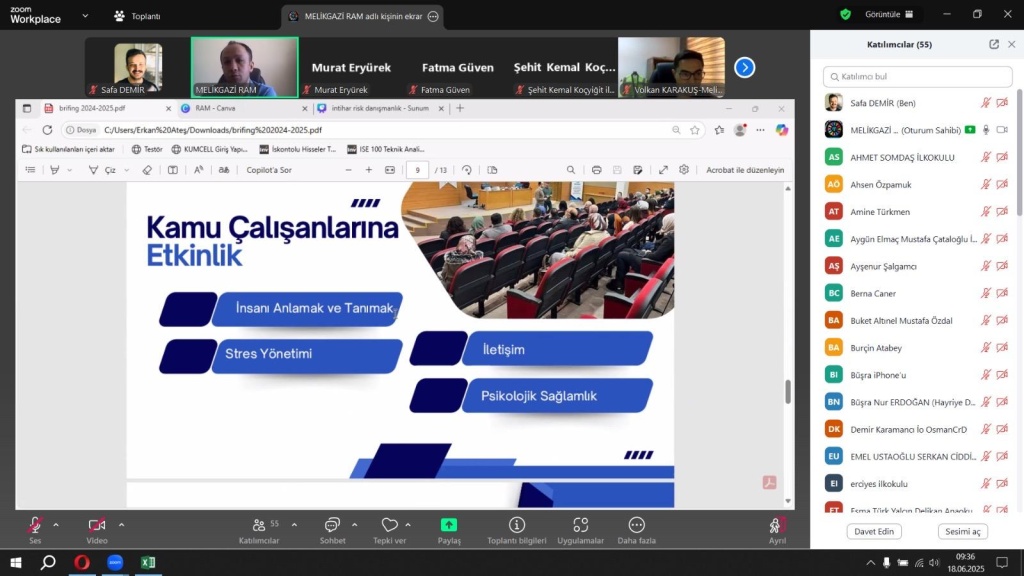
Task: Click the Ayrıl leave meeting icon
Action: click(777, 526)
